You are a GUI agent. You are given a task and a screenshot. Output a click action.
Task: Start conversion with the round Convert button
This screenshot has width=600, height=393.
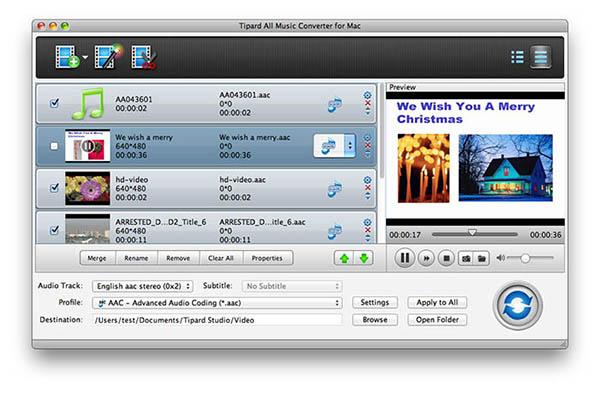point(517,305)
